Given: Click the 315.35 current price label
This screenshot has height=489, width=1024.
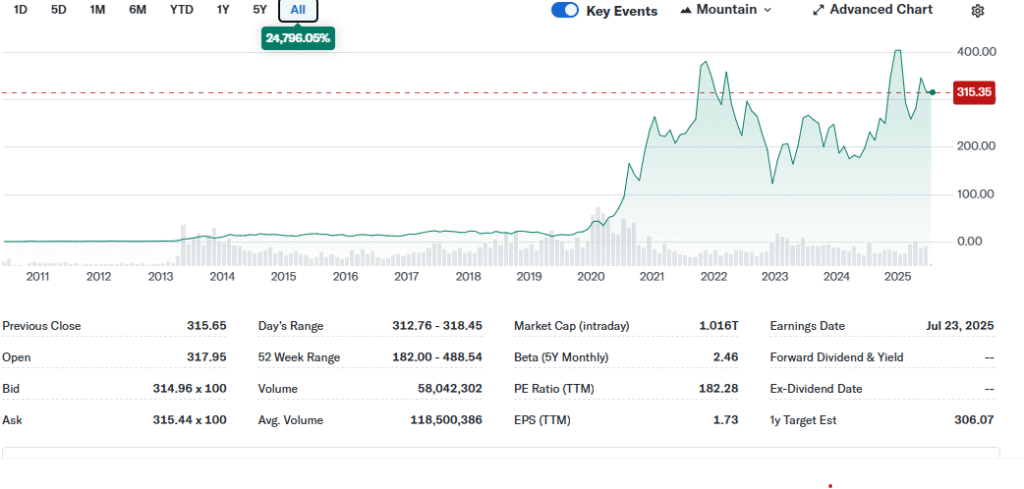Looking at the screenshot, I should pos(974,92).
